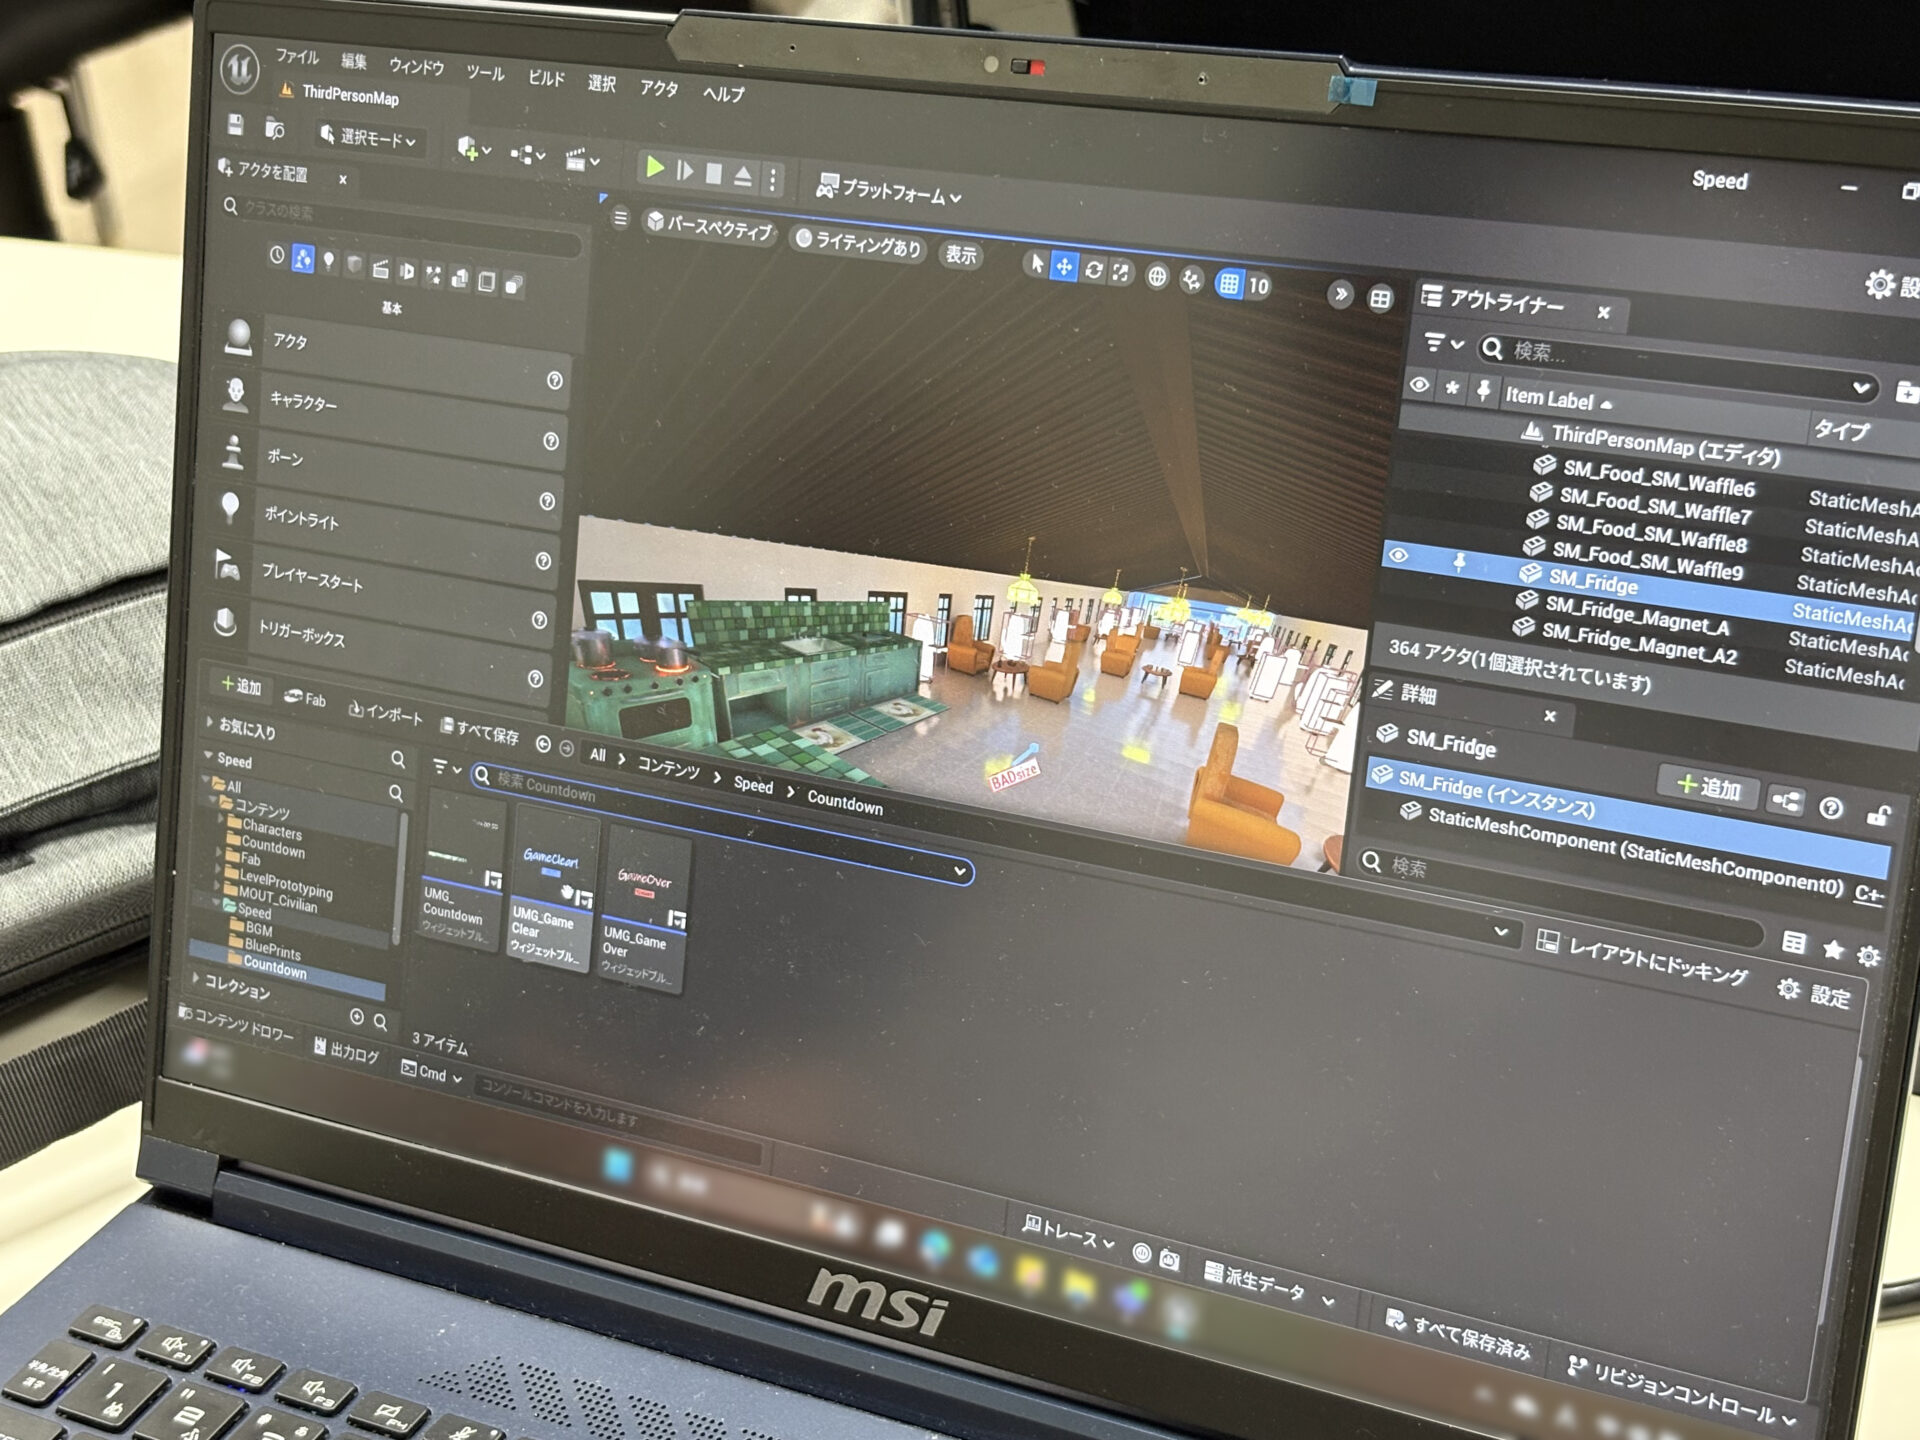
Task: Click the green 追加 button in details
Action: (x=1709, y=787)
